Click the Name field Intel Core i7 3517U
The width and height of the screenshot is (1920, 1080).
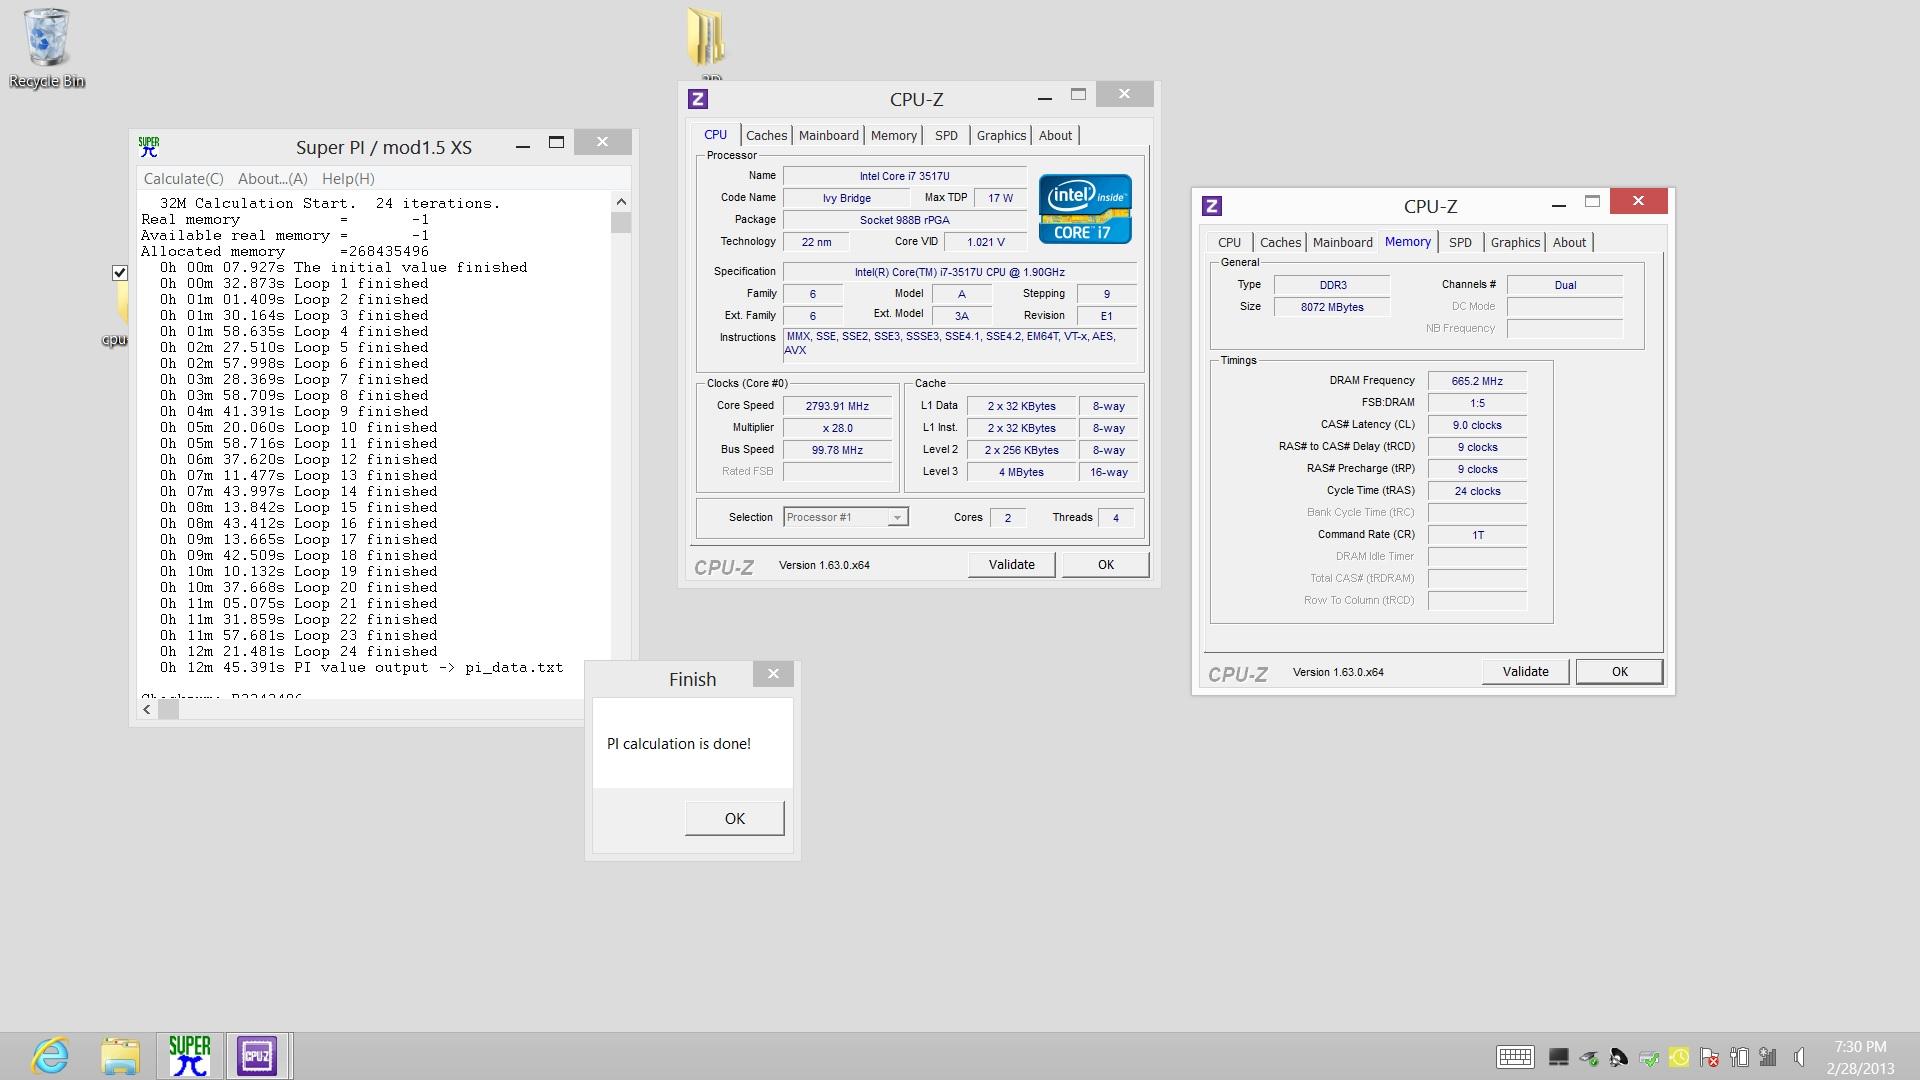pyautogui.click(x=904, y=176)
